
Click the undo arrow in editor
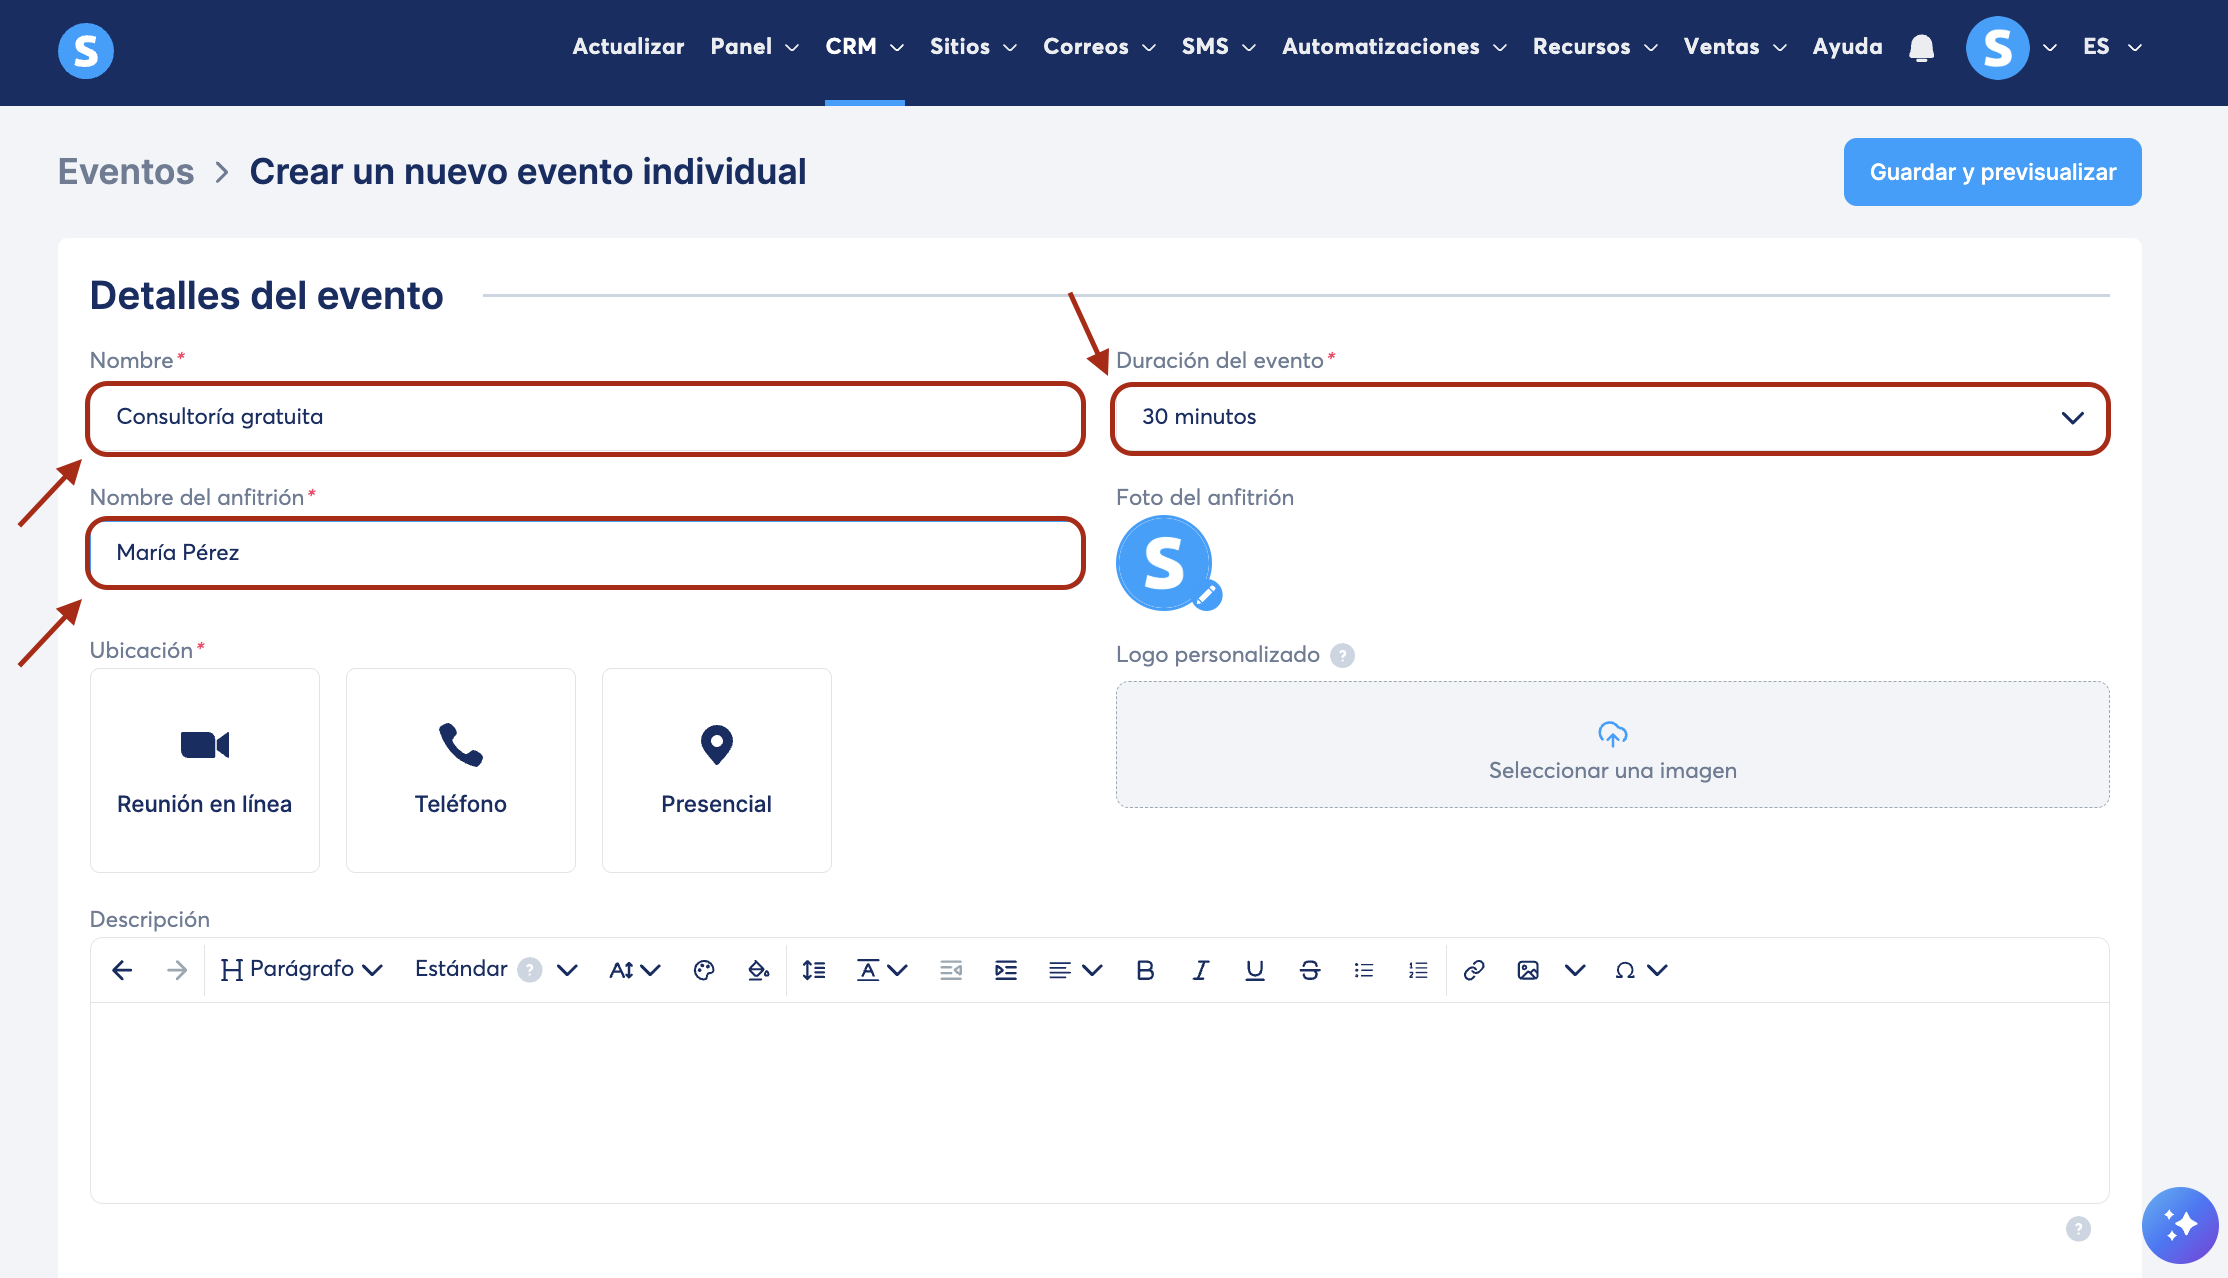click(122, 970)
